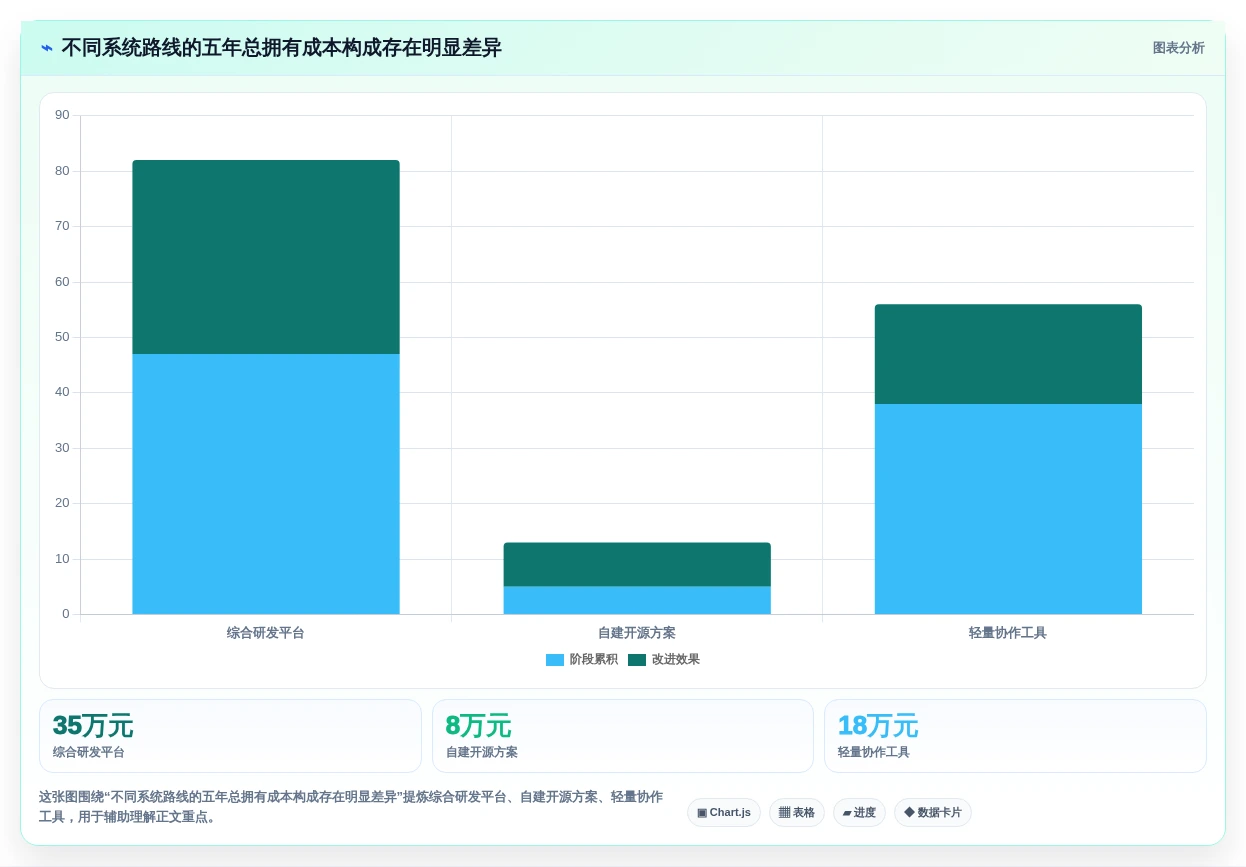Click the light blue segment of 综合研发平台 bar
1246x867 pixels.
point(266,484)
